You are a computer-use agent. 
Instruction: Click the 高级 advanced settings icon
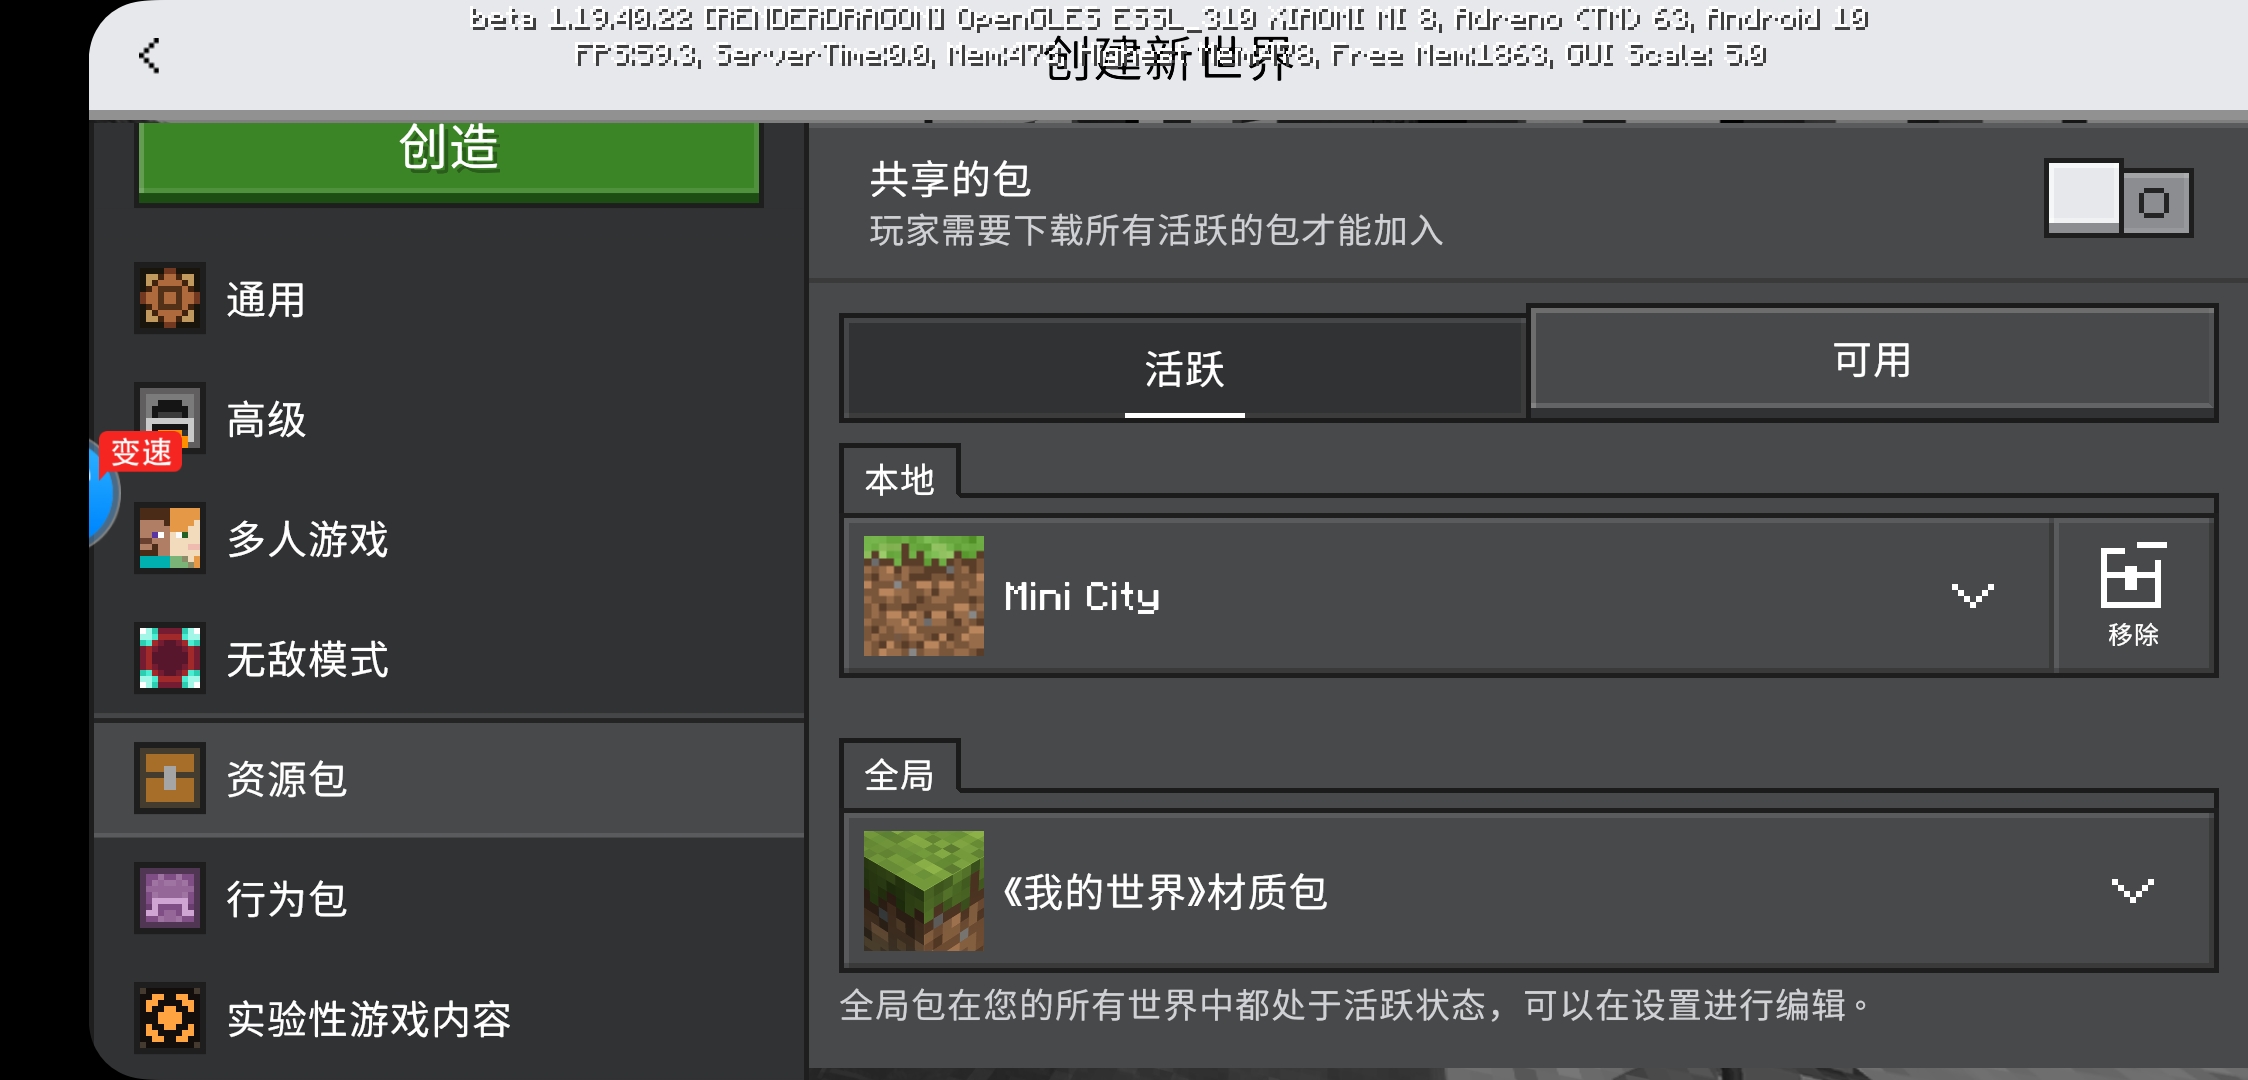pyautogui.click(x=170, y=418)
